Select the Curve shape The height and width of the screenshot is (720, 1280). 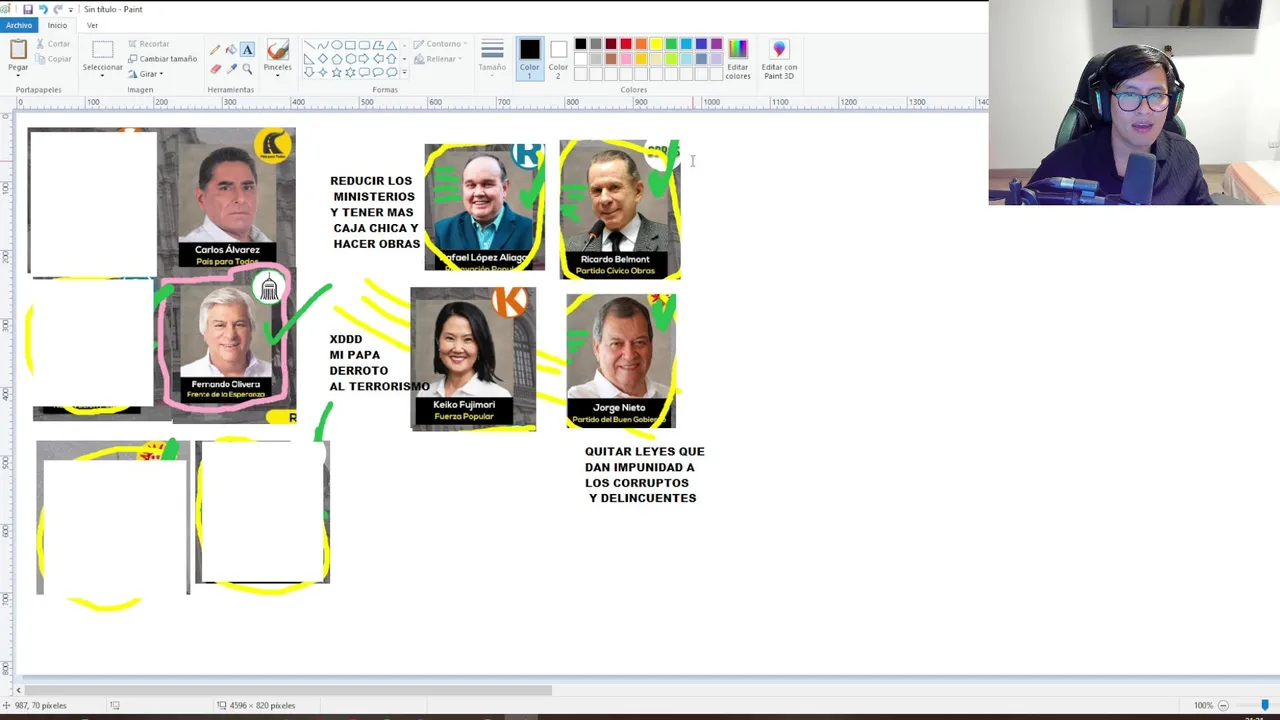tap(323, 45)
